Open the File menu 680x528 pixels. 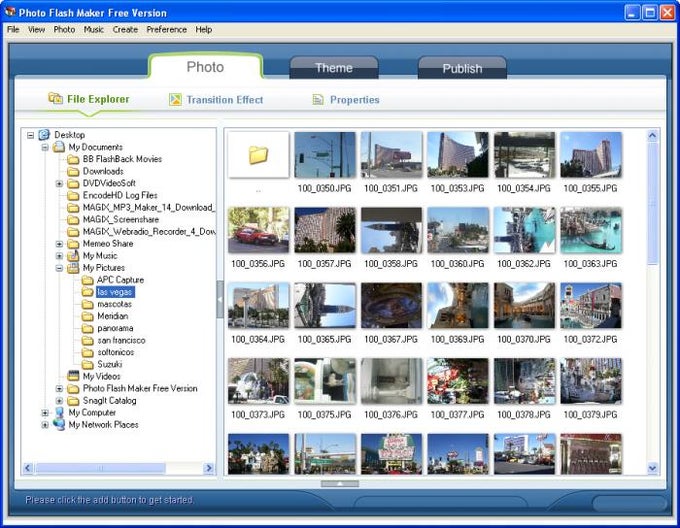tap(13, 29)
